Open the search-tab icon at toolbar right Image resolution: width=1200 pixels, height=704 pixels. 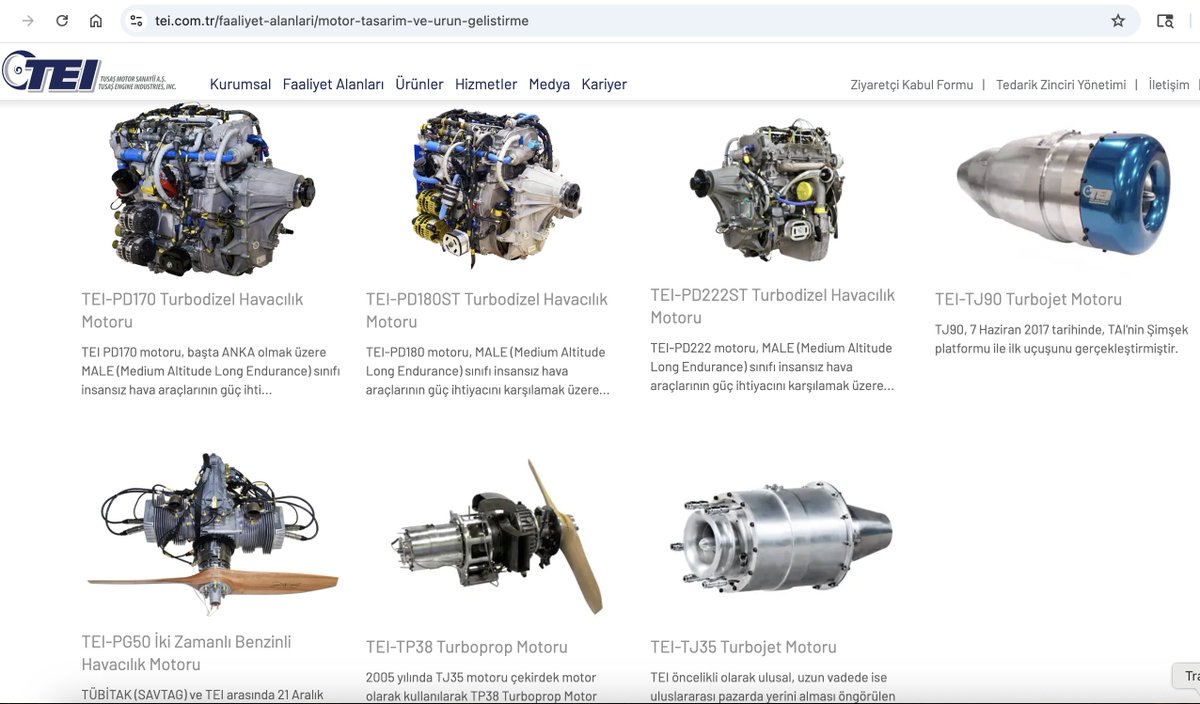1165,20
